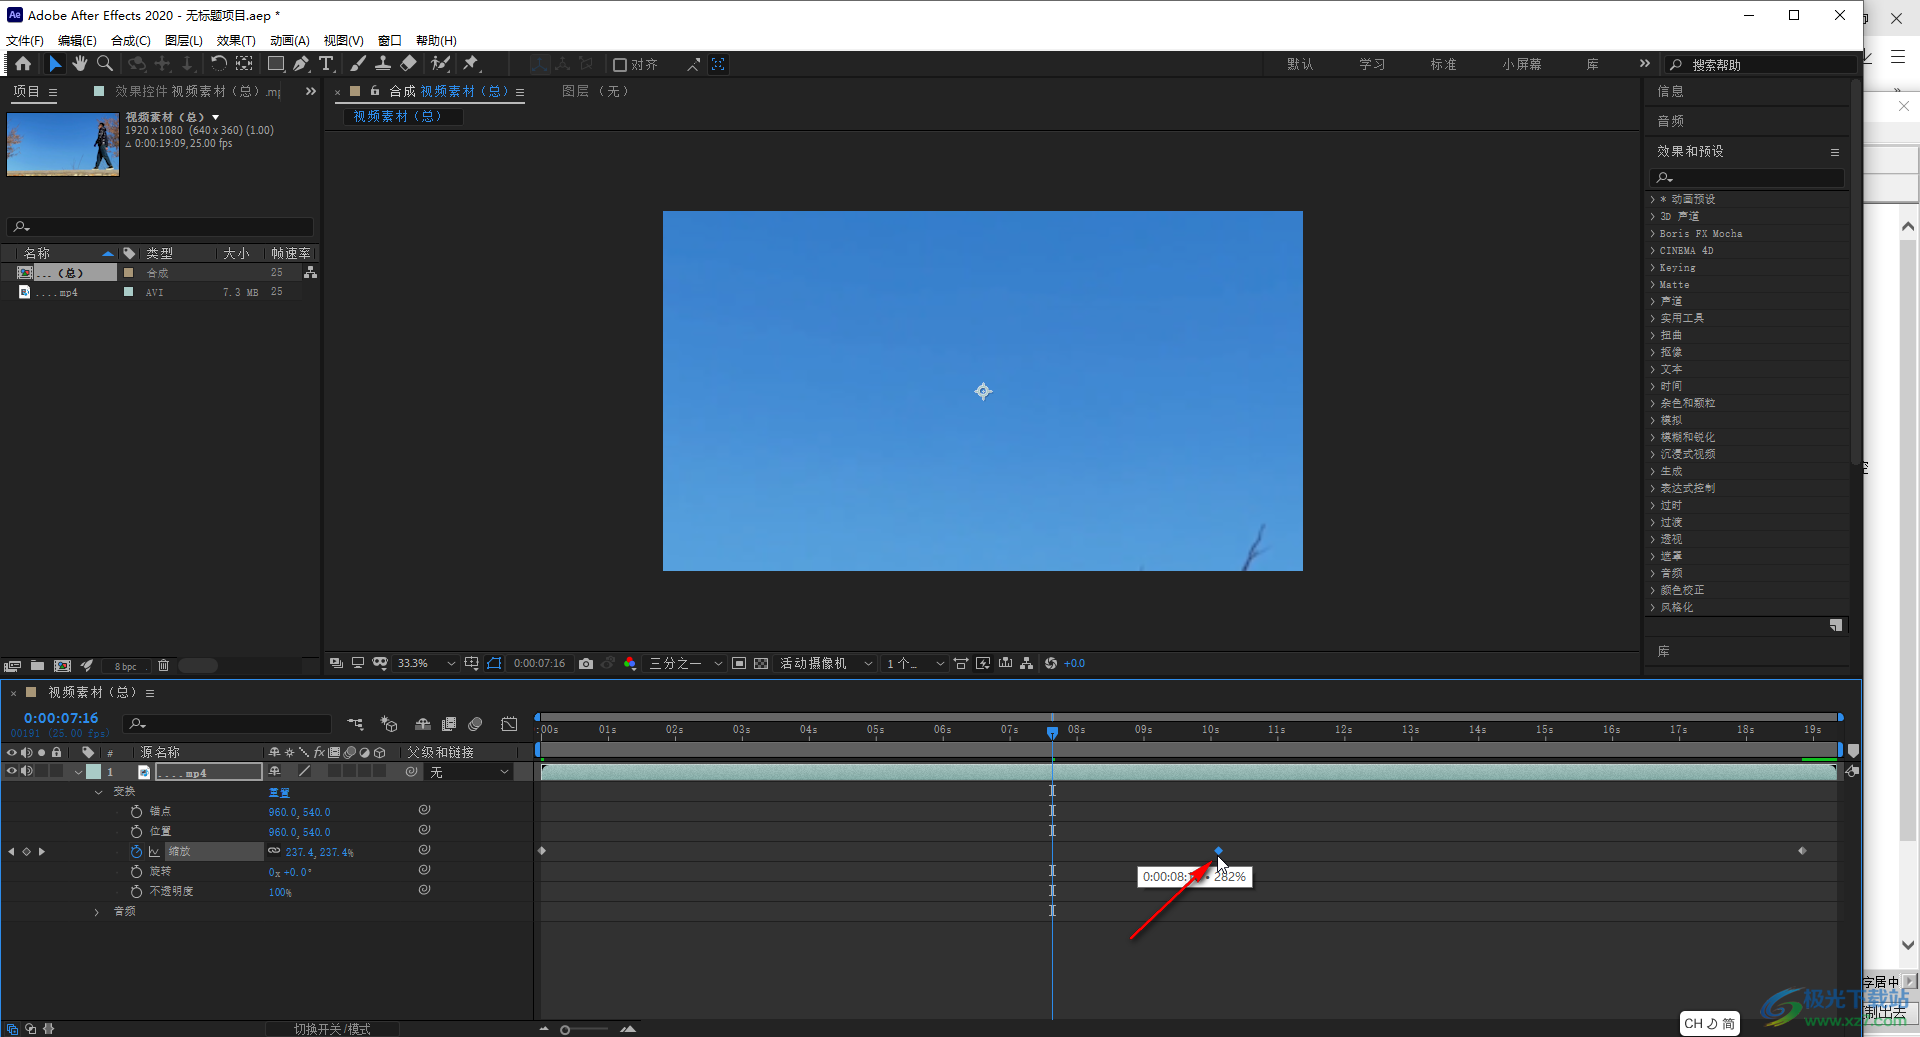Image resolution: width=1920 pixels, height=1037 pixels.
Task: Select the Selection arrow tool
Action: coord(55,64)
